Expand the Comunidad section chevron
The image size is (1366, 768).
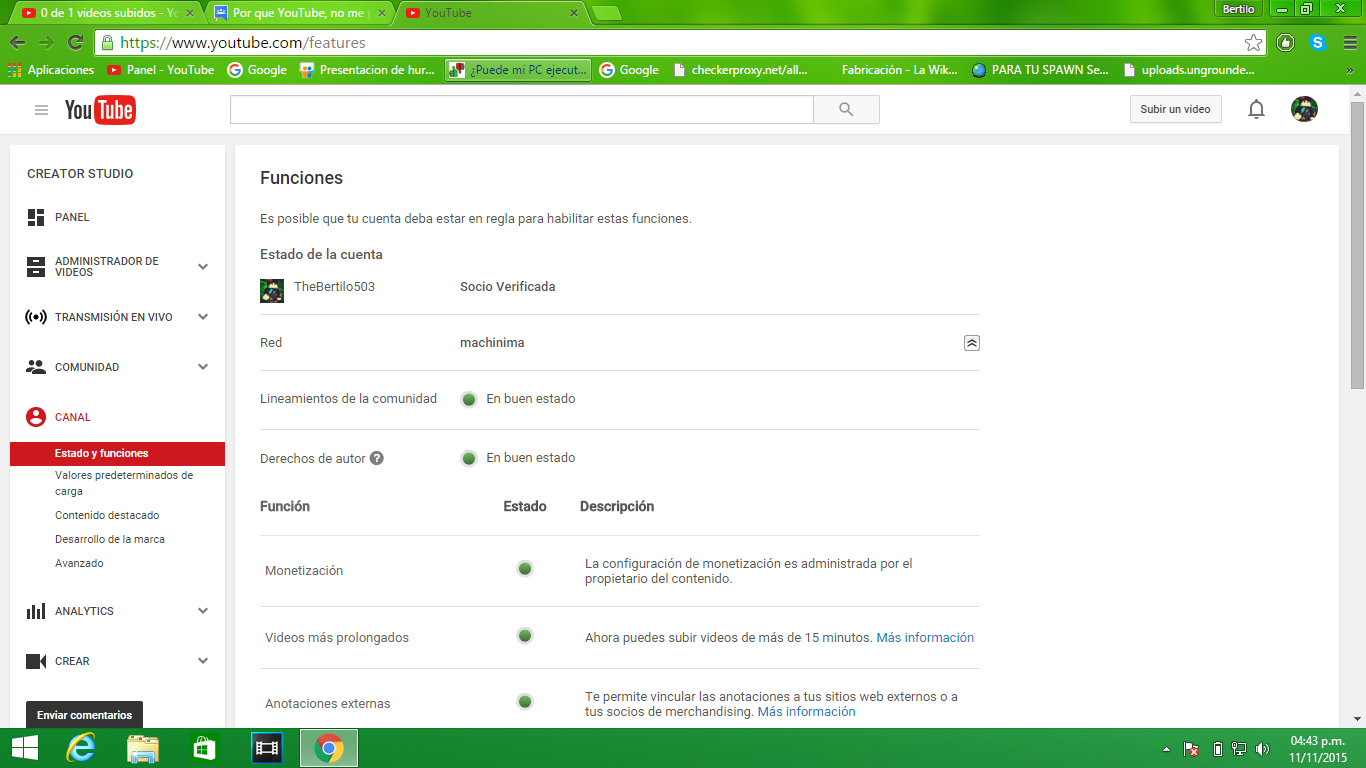[203, 367]
